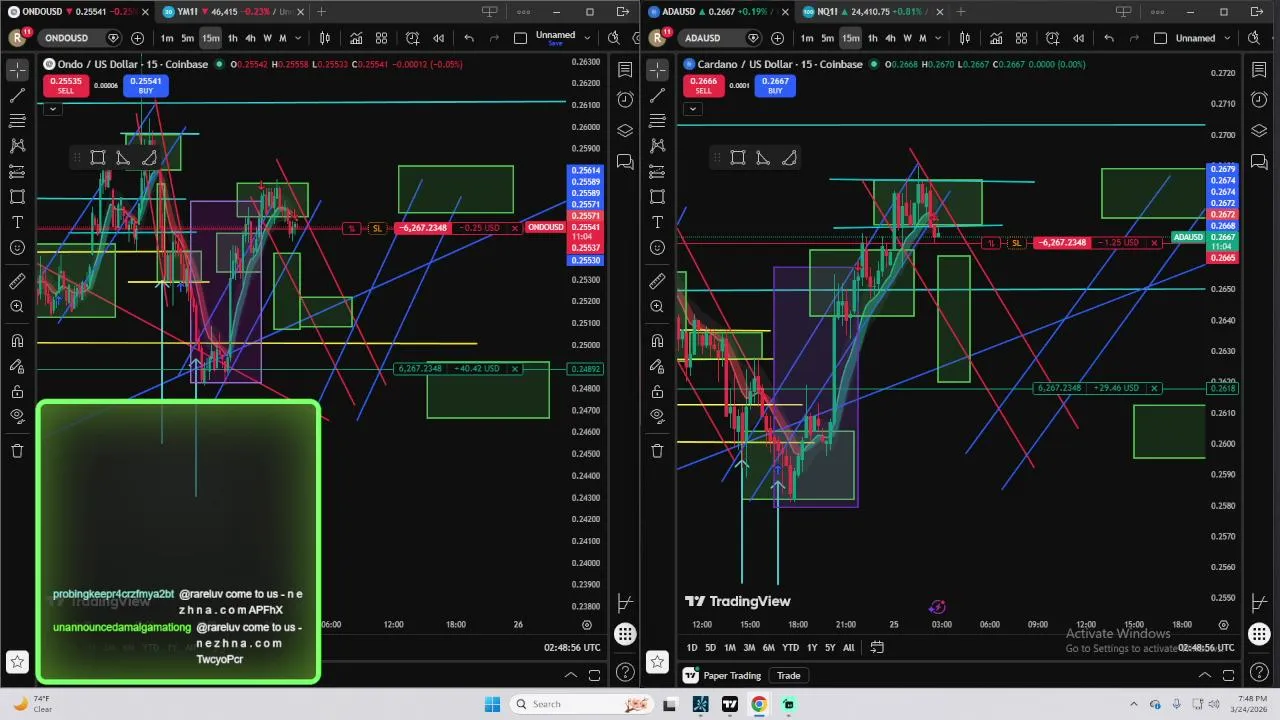Open the indicators button in ADAUSD top toolbar
This screenshot has width=1280, height=720.
[x=996, y=38]
